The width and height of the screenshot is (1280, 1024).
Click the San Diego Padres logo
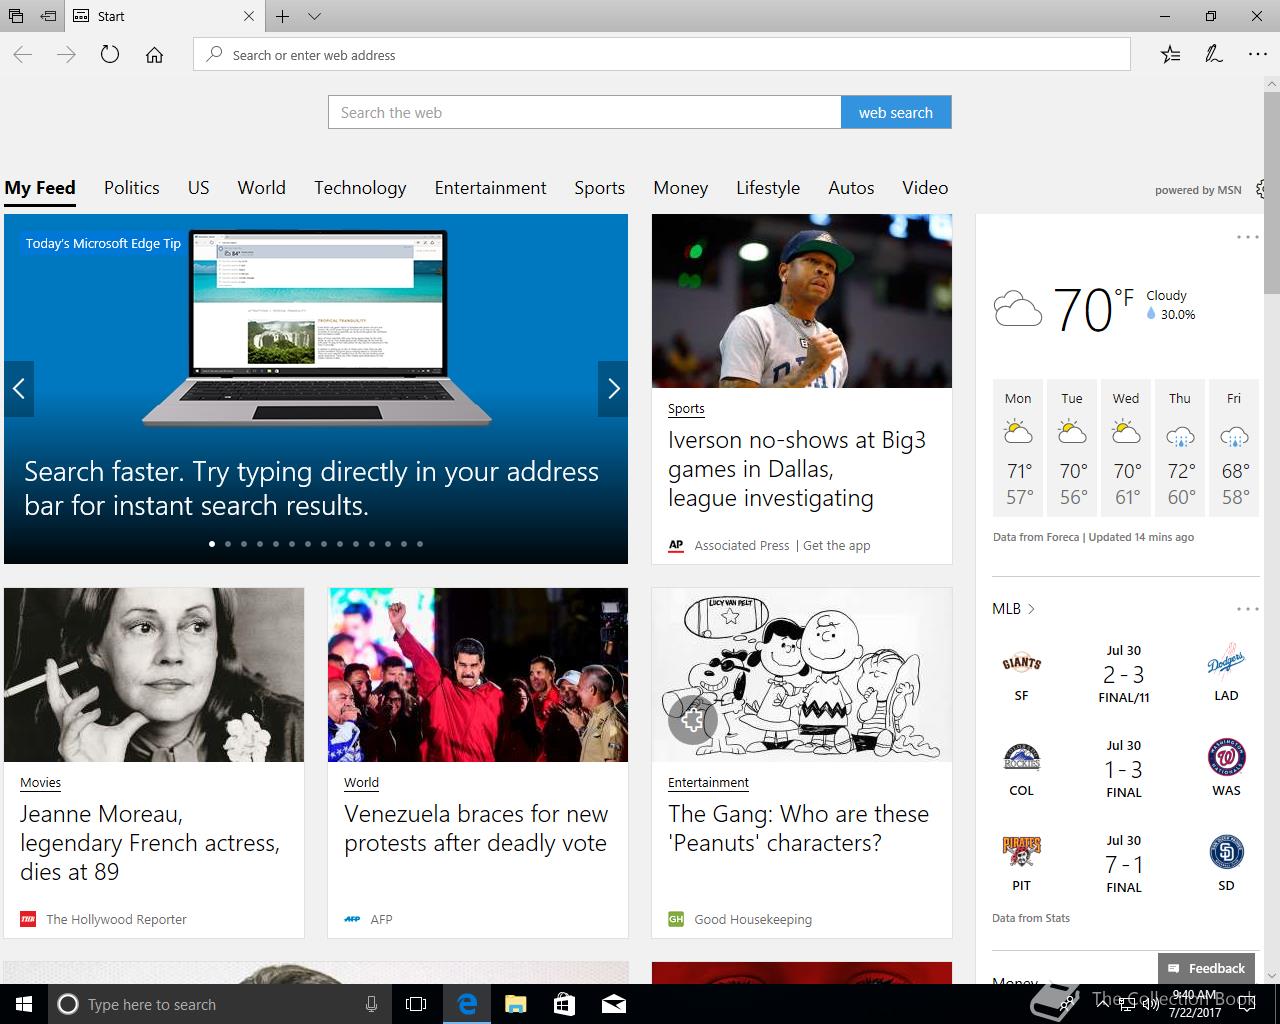point(1226,853)
